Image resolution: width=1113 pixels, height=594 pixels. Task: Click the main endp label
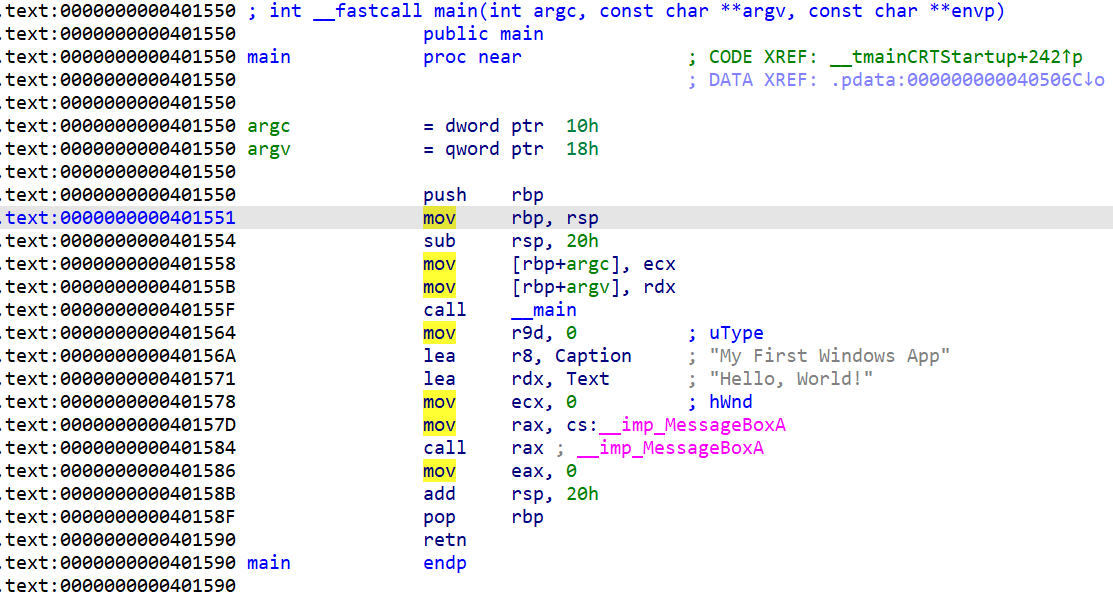pyautogui.click(x=269, y=563)
